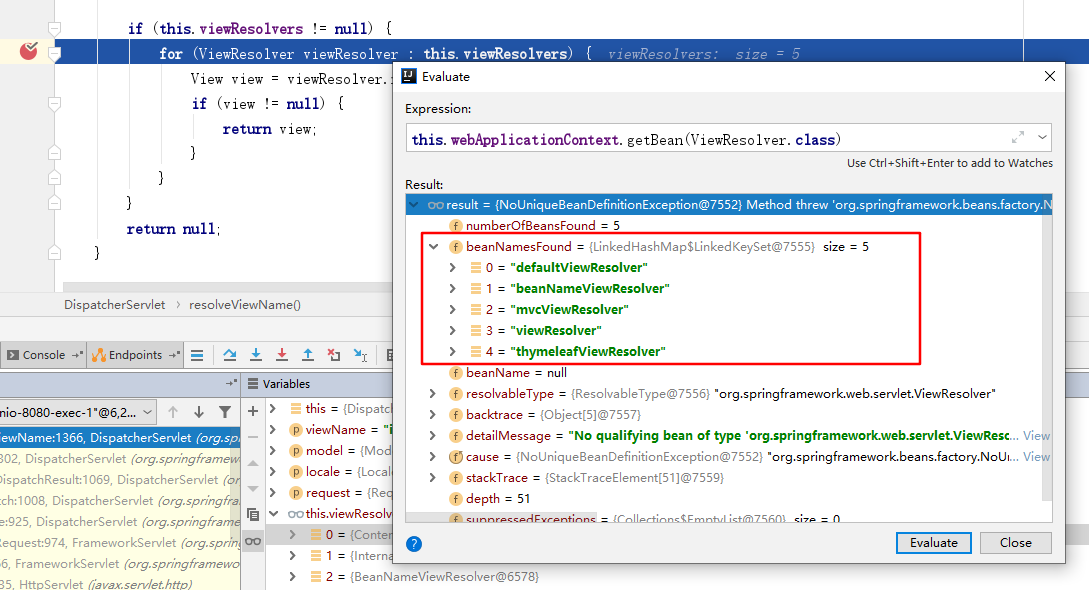Viewport: 1089px width, 590px height.
Task: Click the frames filter funnel icon
Action: [225, 412]
